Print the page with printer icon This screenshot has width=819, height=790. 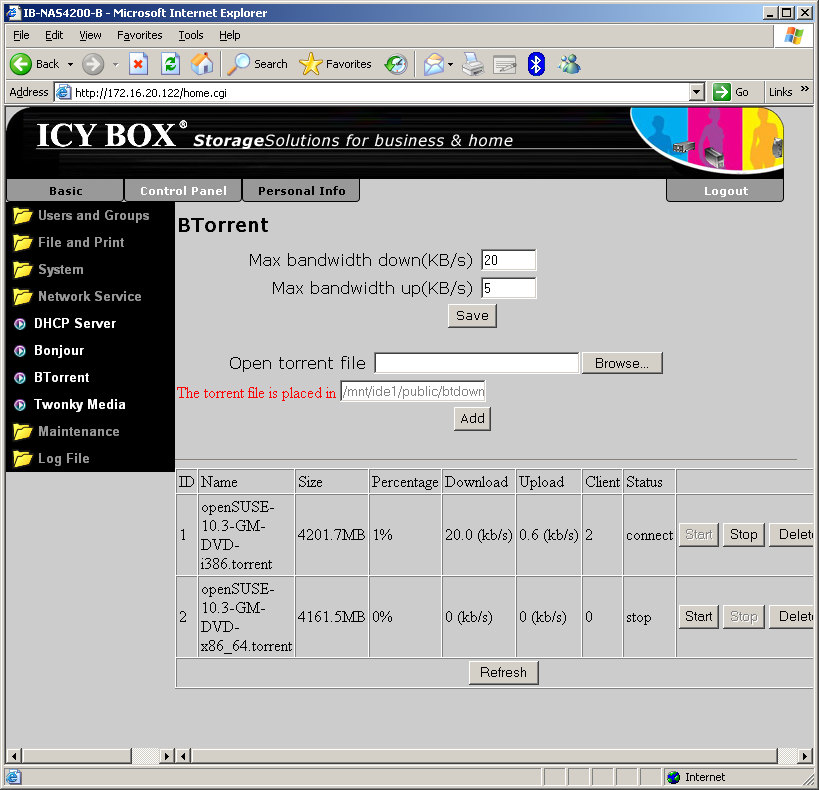473,64
